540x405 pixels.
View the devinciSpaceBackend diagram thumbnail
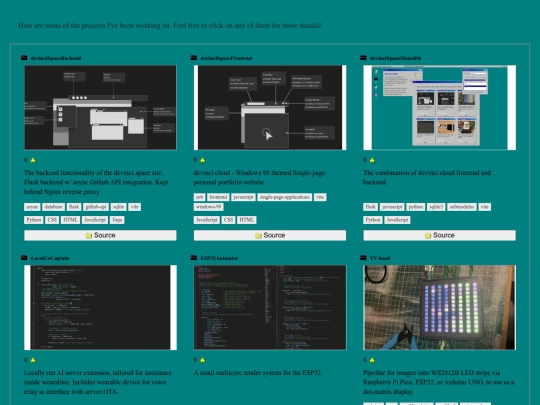pos(100,107)
